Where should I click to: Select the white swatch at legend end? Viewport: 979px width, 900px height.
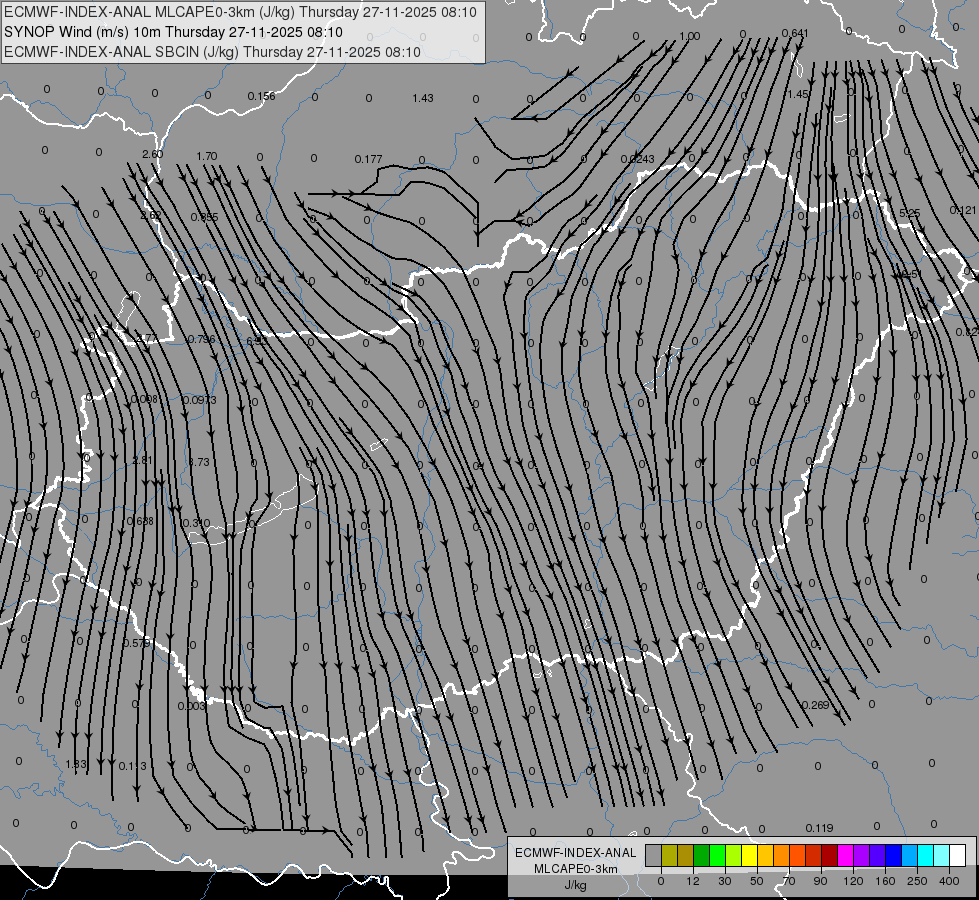958,855
